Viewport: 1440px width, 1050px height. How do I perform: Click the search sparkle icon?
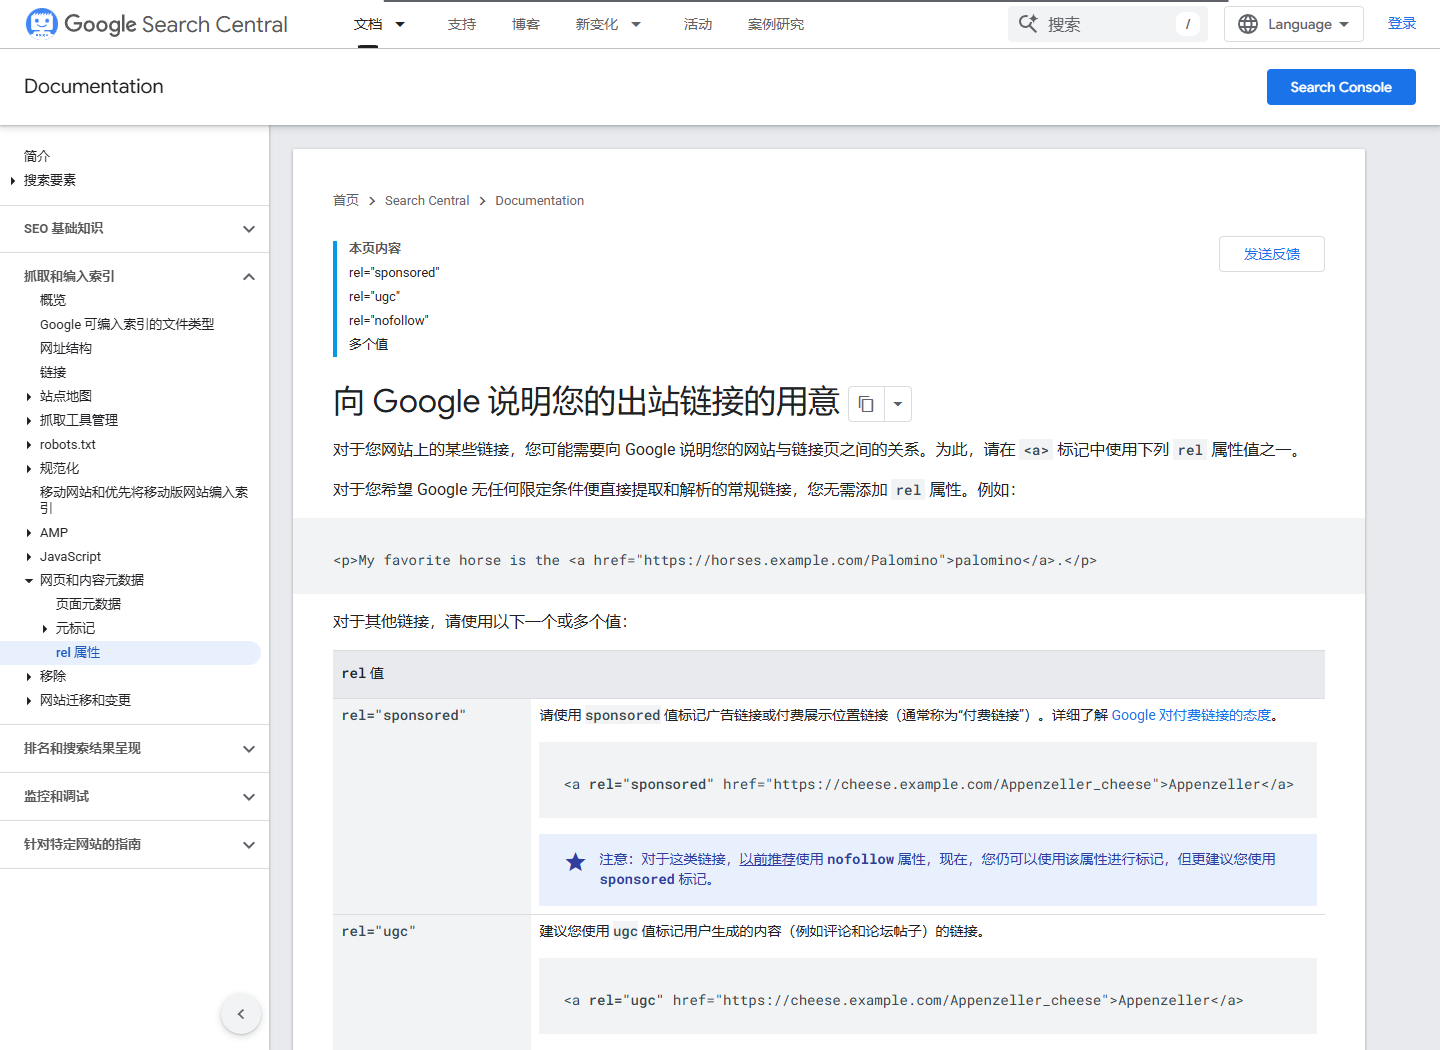tap(1028, 24)
